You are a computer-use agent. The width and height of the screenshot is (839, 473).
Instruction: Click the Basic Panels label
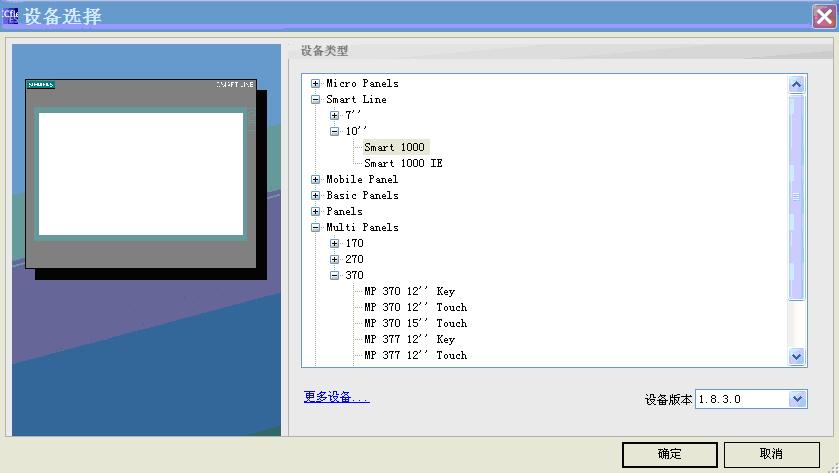coord(362,195)
